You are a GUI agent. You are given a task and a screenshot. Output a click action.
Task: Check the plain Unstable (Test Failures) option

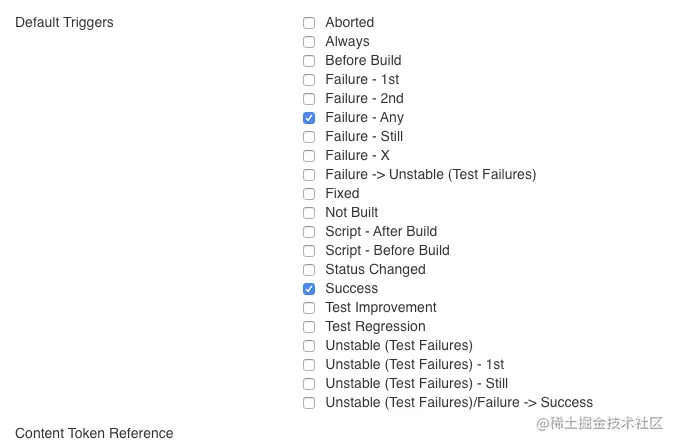click(309, 346)
